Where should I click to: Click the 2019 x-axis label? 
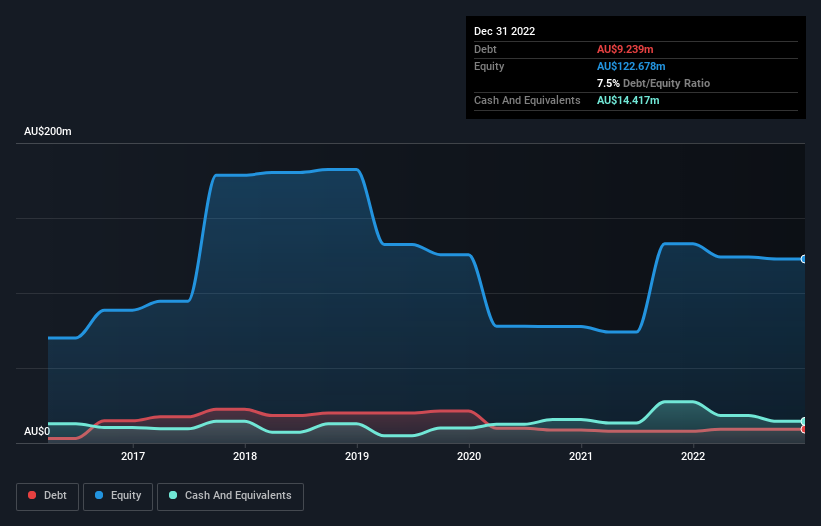tap(357, 456)
